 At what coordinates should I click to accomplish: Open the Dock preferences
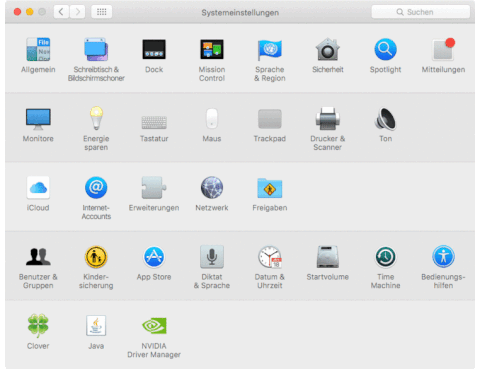point(154,49)
